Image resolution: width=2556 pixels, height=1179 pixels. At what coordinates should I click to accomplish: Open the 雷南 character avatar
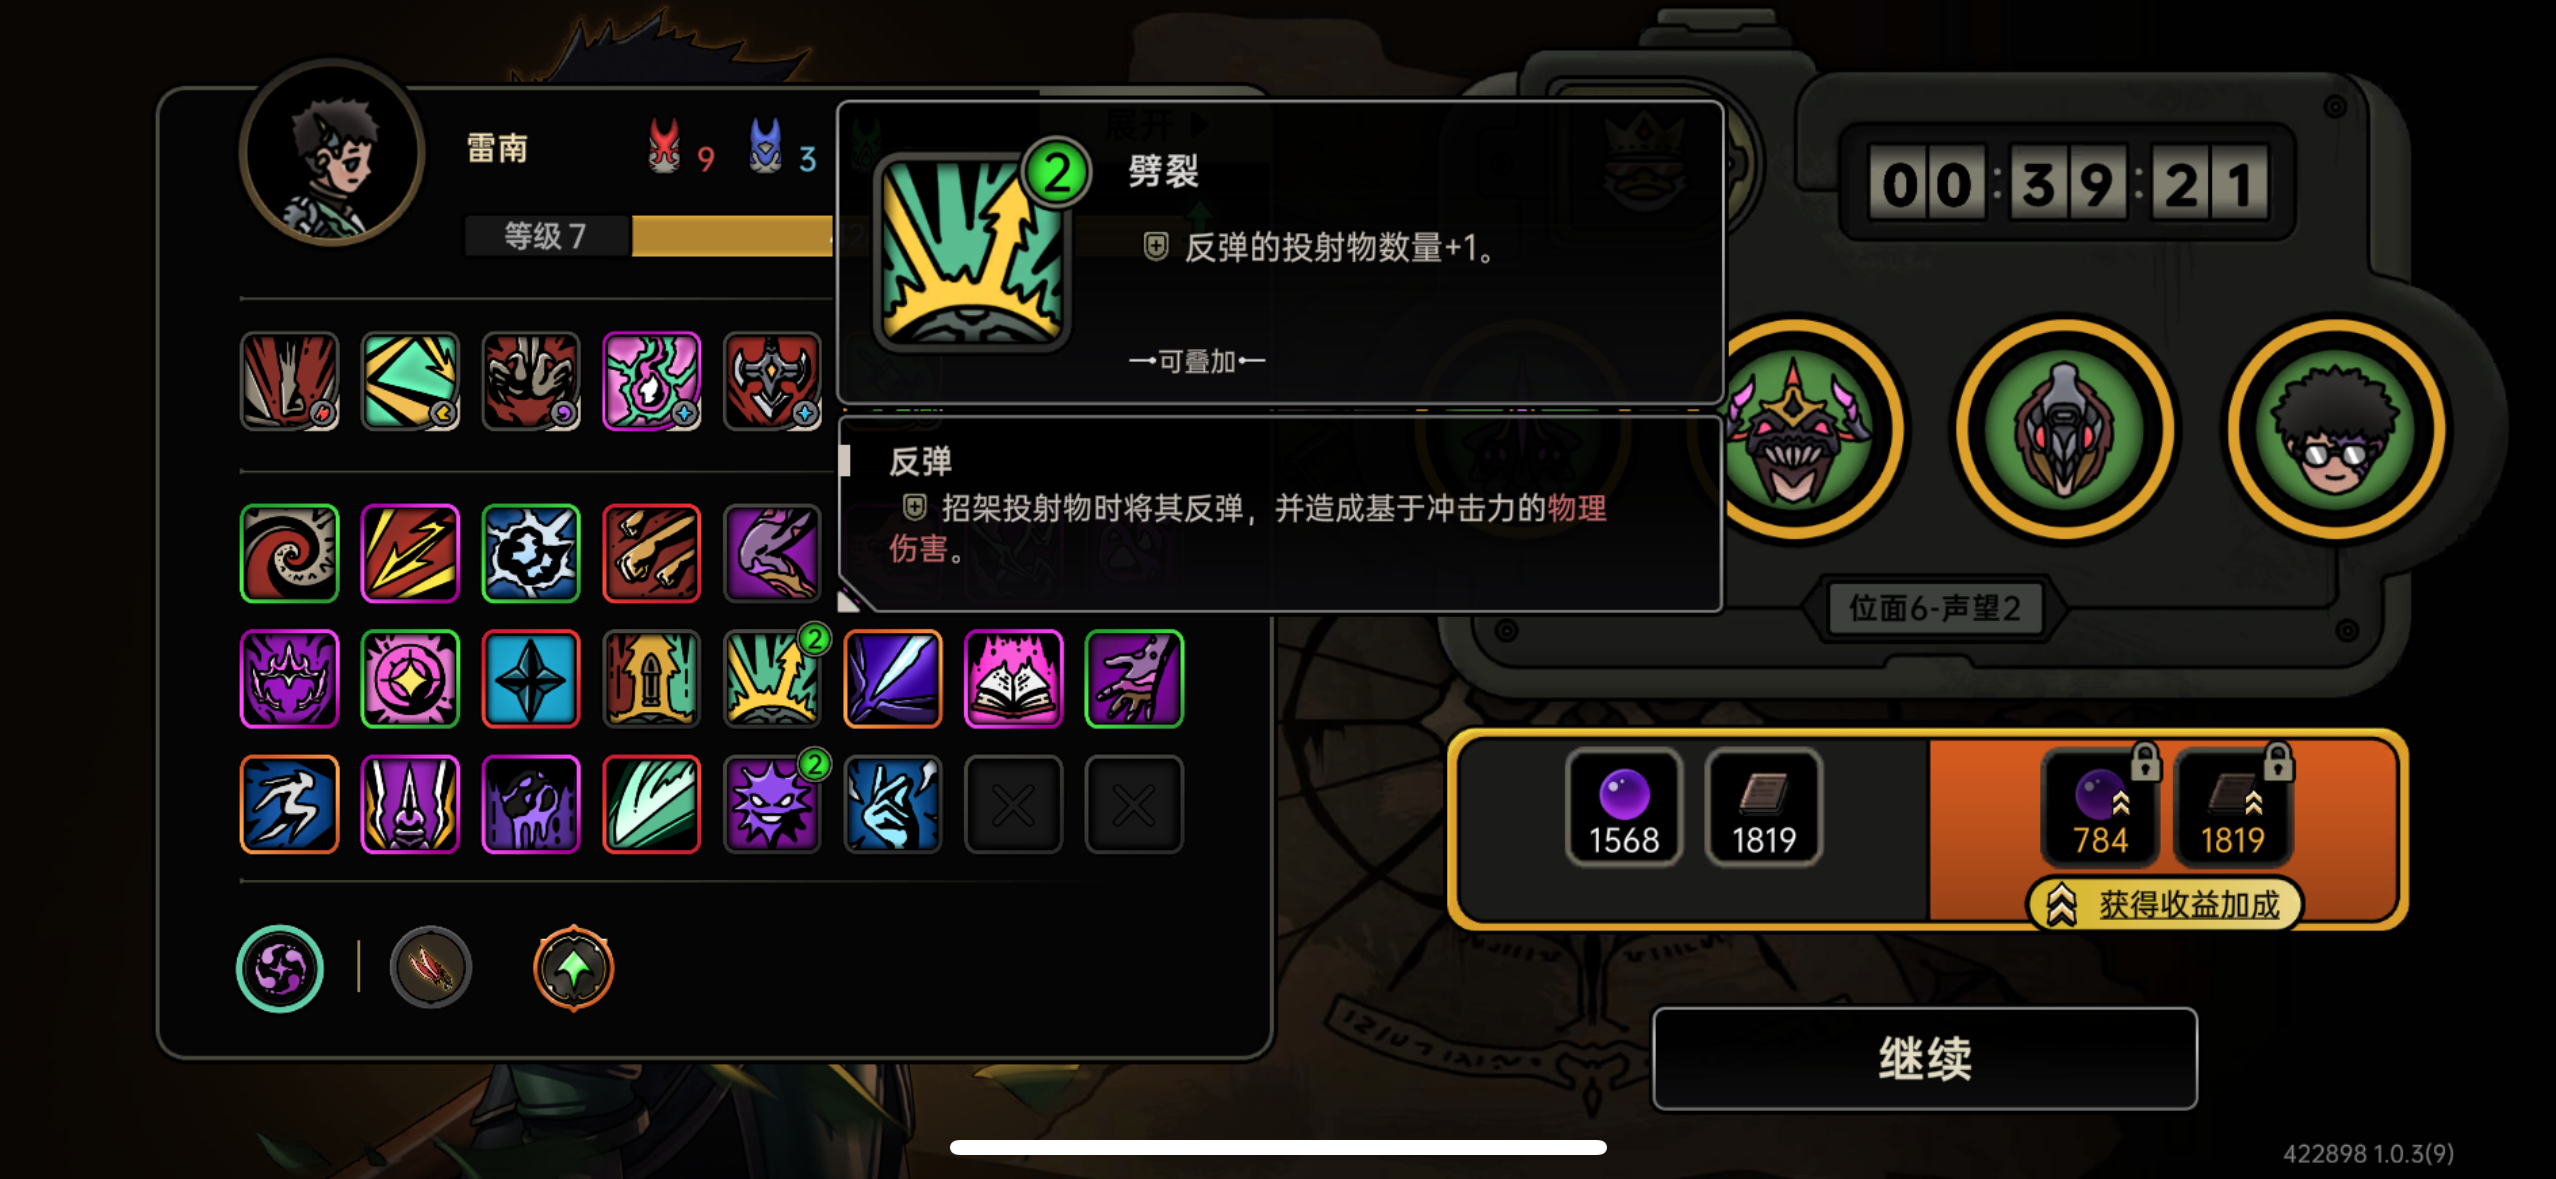coord(332,152)
